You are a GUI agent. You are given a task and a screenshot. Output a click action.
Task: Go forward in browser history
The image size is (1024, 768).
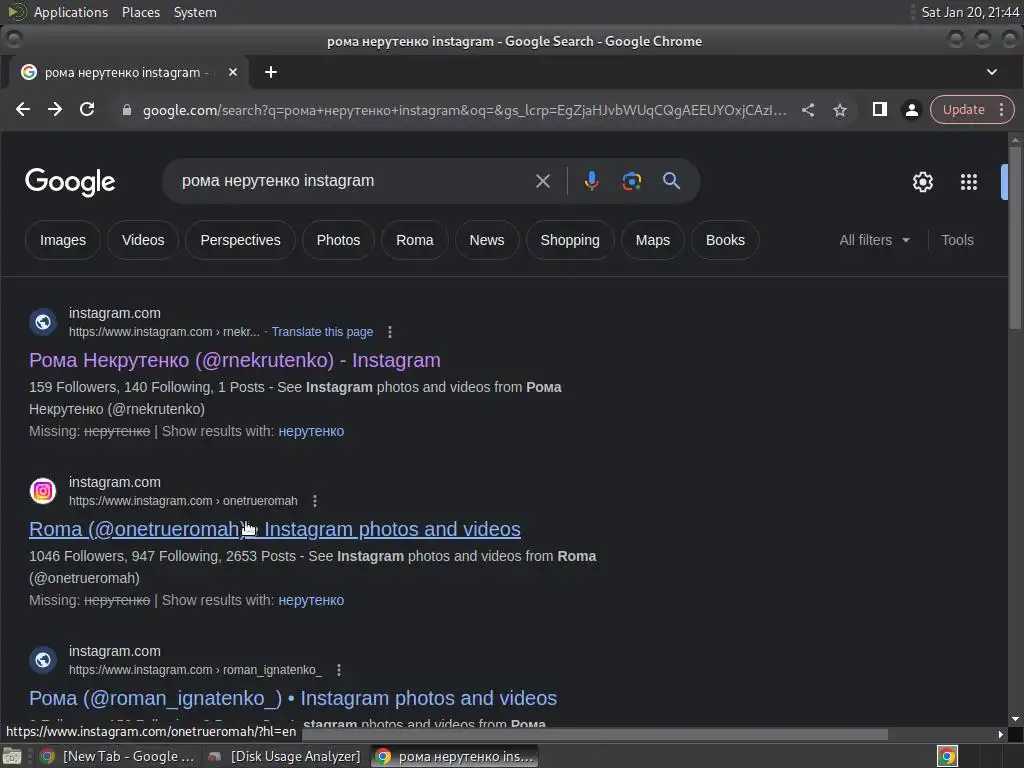[x=55, y=110]
